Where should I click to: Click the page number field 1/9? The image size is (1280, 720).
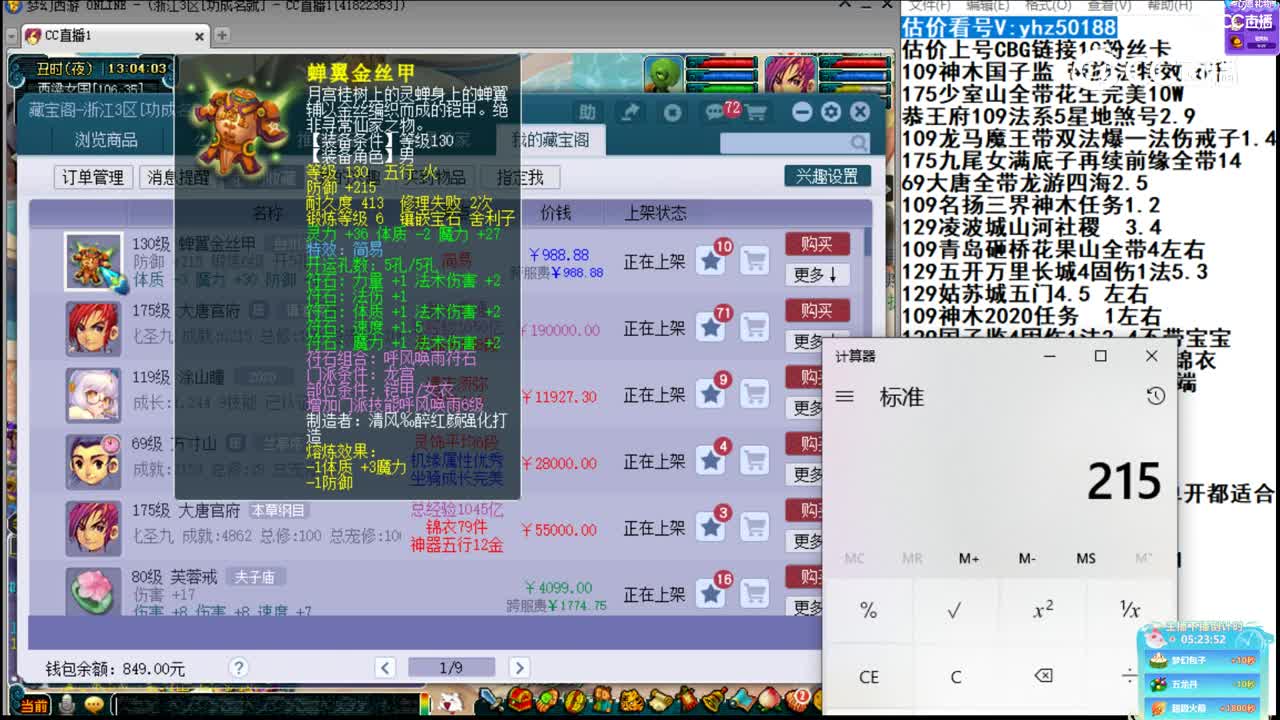[x=451, y=667]
